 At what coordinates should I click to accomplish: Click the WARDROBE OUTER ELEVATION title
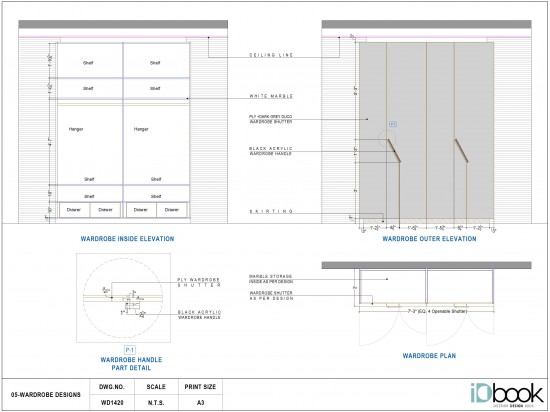coord(429,239)
